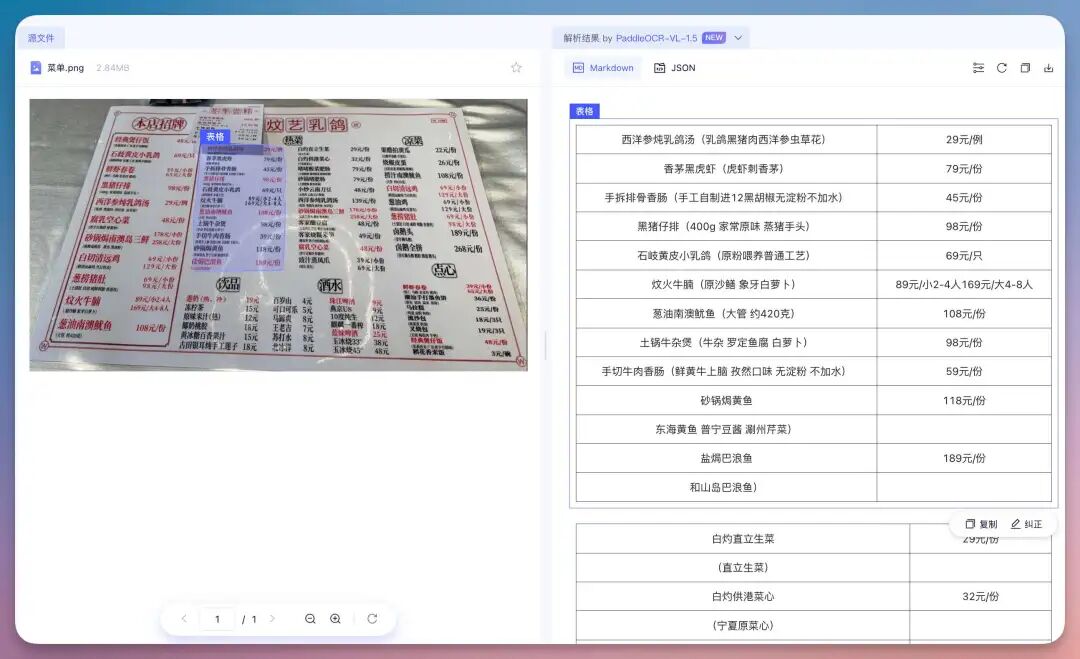Refresh the parsing results
This screenshot has width=1080, height=659.
(x=1001, y=68)
